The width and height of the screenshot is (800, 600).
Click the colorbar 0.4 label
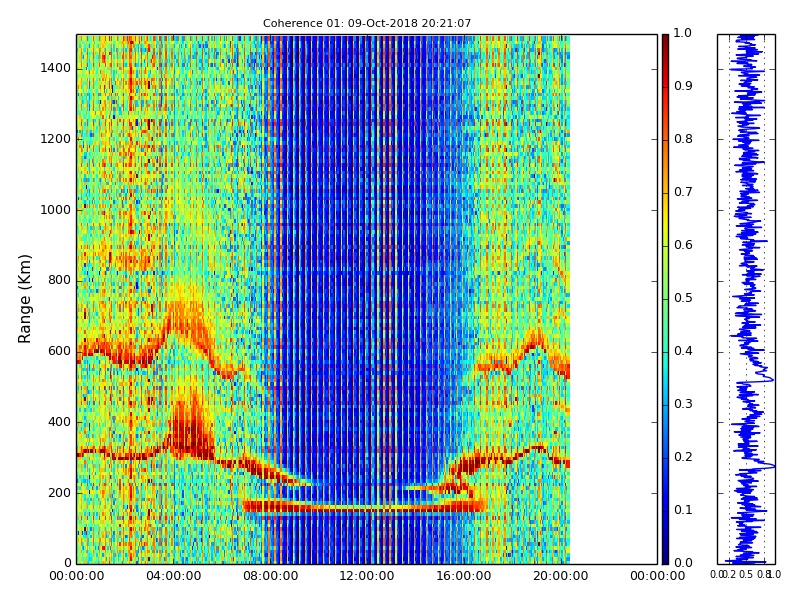click(x=683, y=351)
